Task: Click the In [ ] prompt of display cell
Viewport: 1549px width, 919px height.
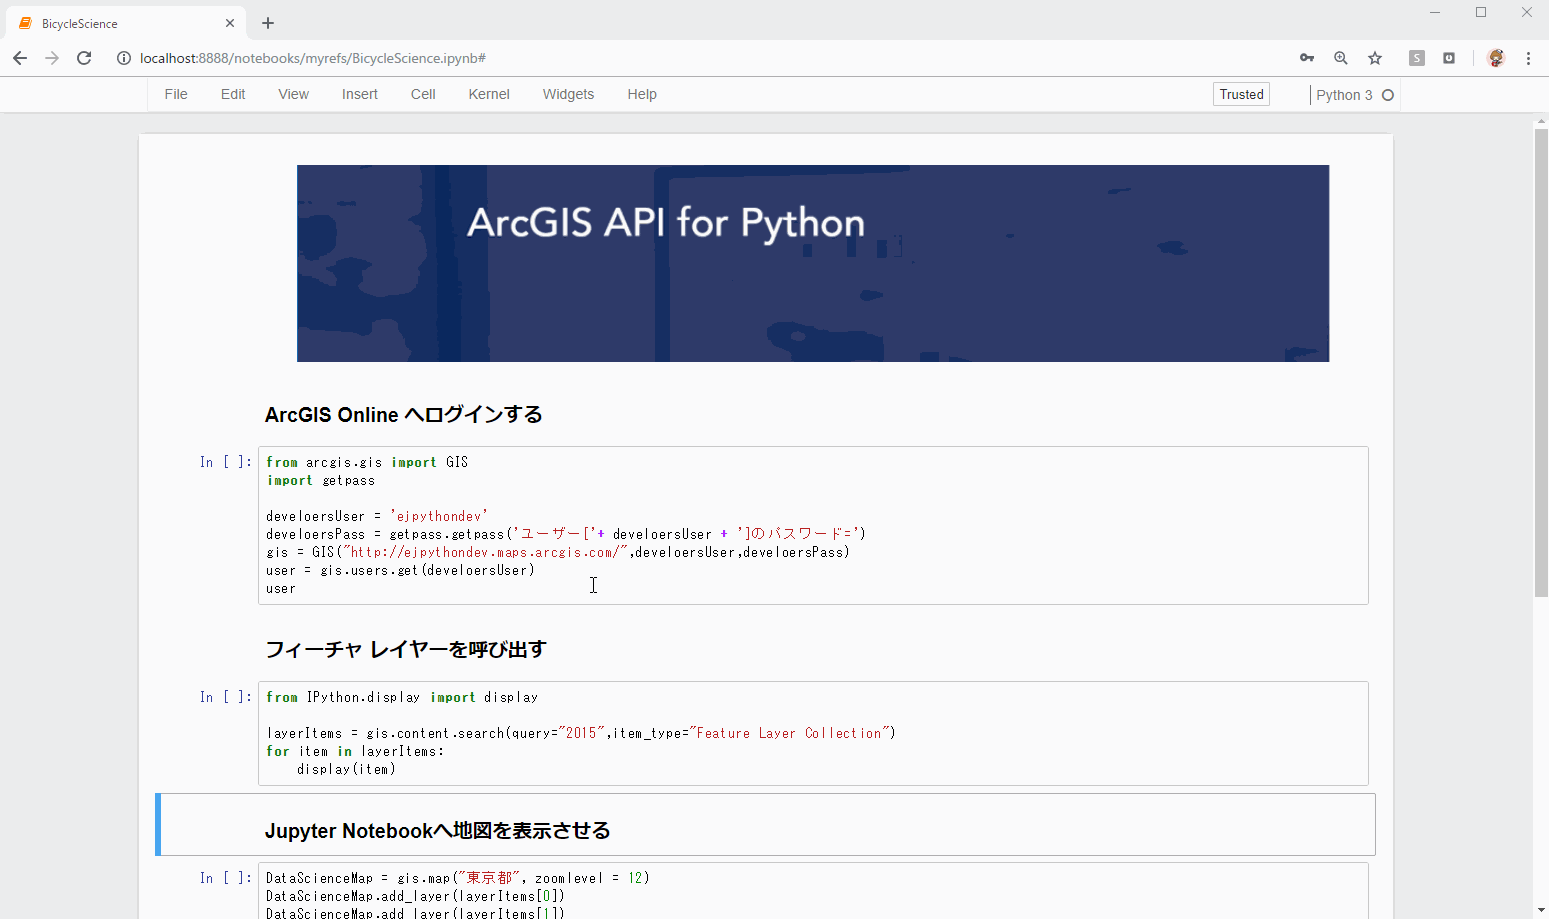Action: pos(225,697)
